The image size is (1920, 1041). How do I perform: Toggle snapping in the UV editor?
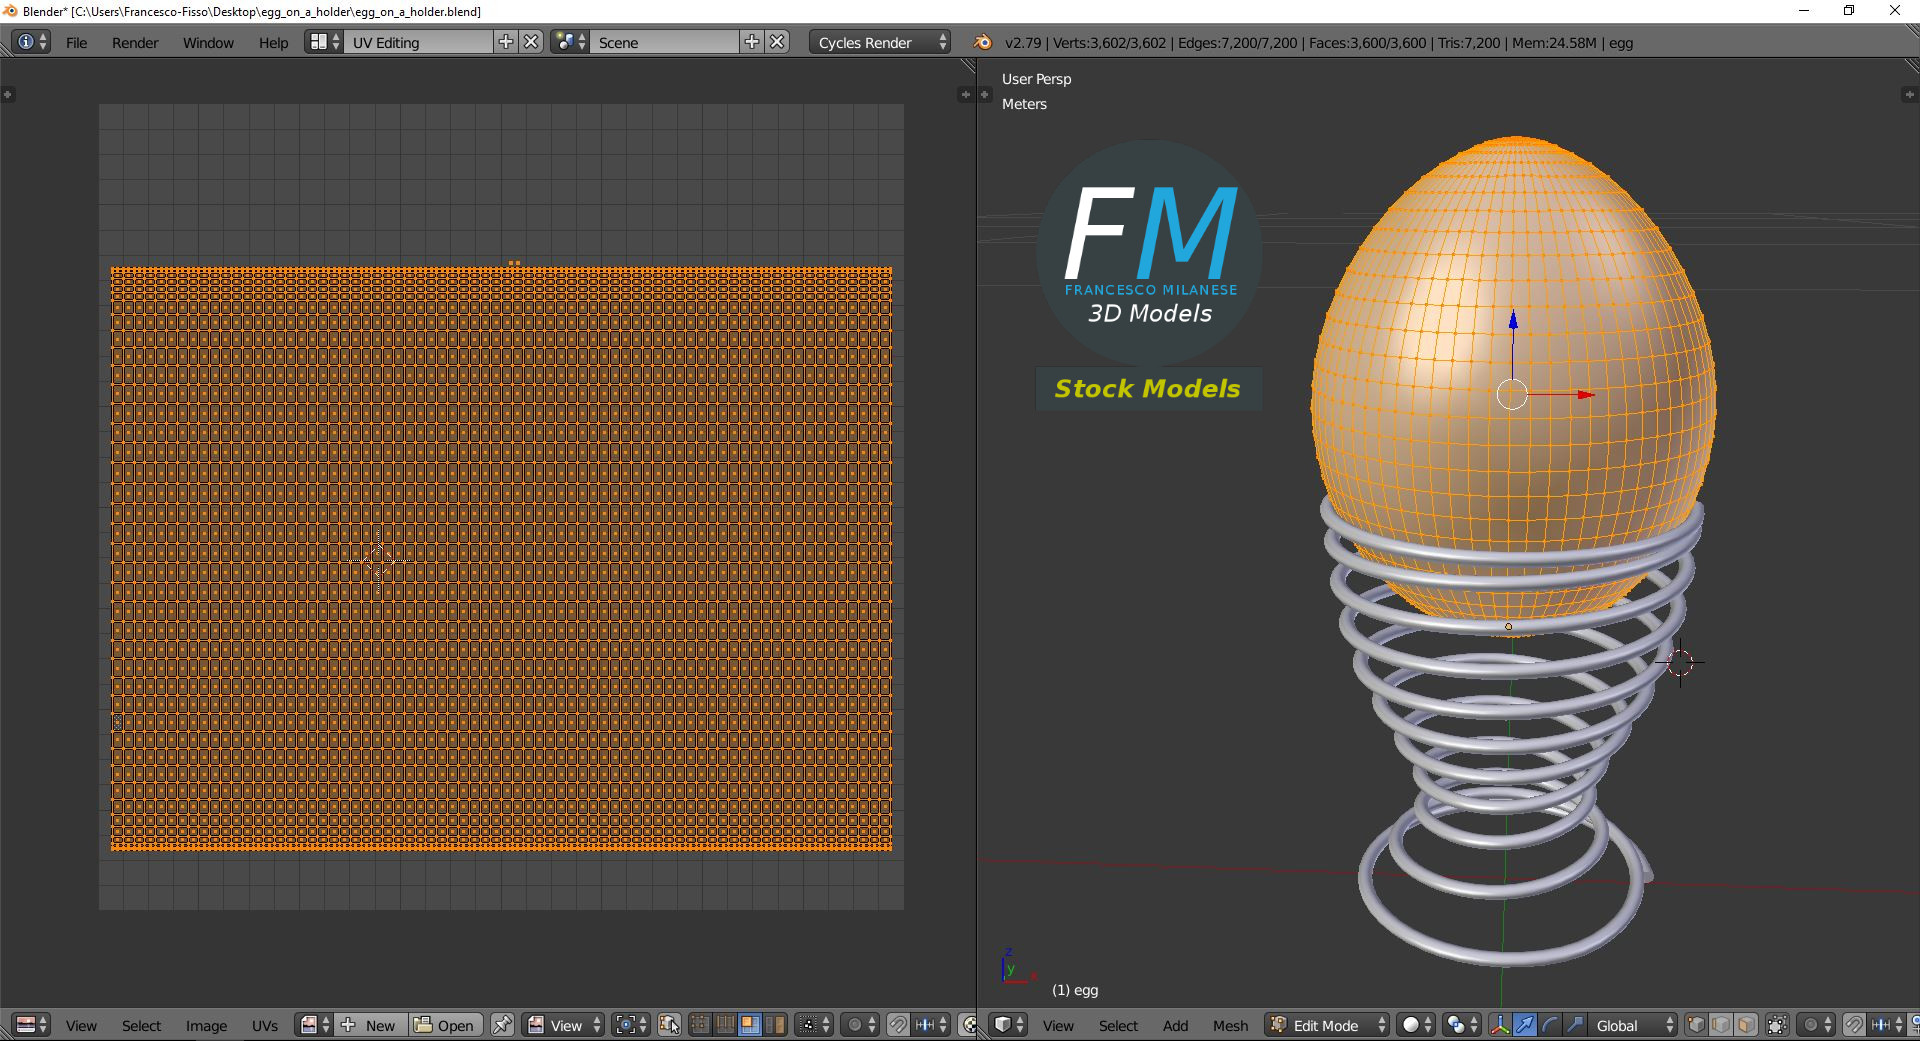tap(898, 1025)
